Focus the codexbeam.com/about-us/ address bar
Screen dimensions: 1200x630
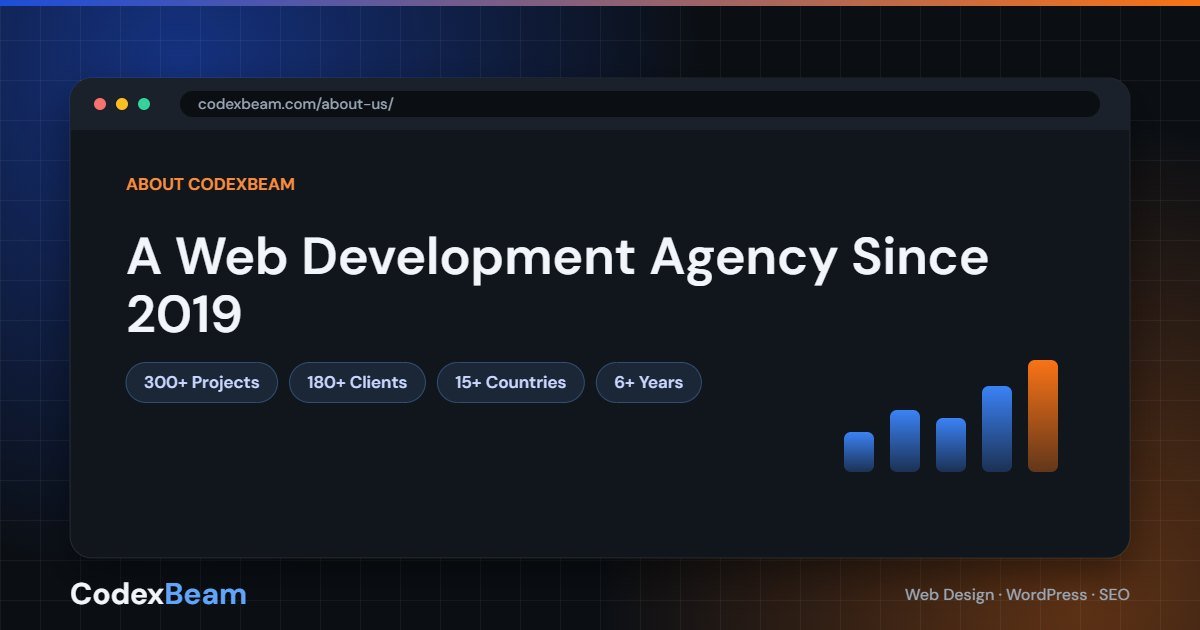640,104
